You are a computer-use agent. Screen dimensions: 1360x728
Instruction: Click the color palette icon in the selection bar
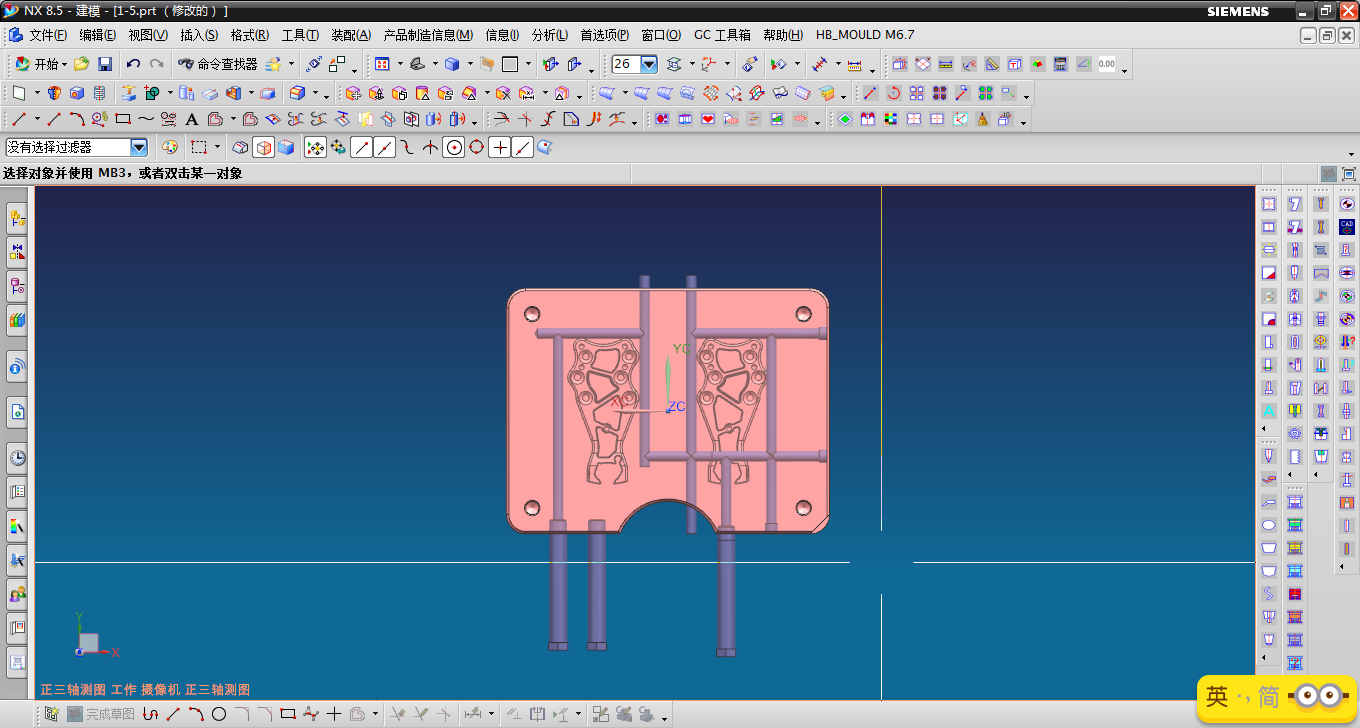coord(169,147)
